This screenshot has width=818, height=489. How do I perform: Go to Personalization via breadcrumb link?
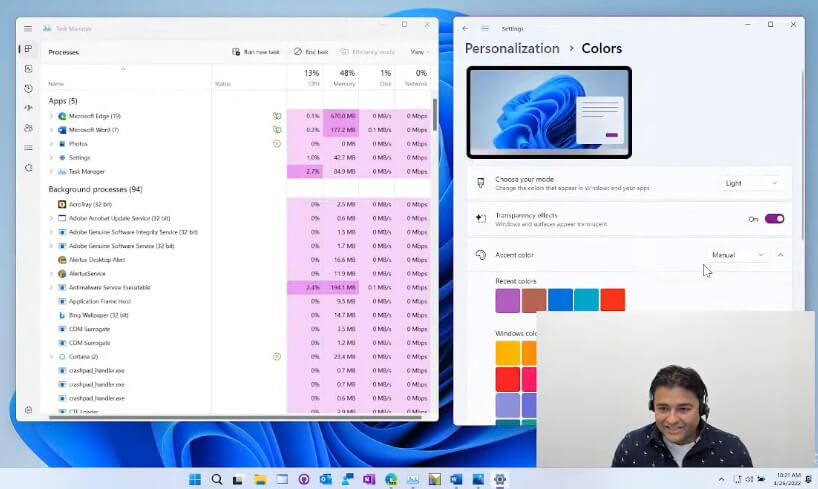pos(512,49)
